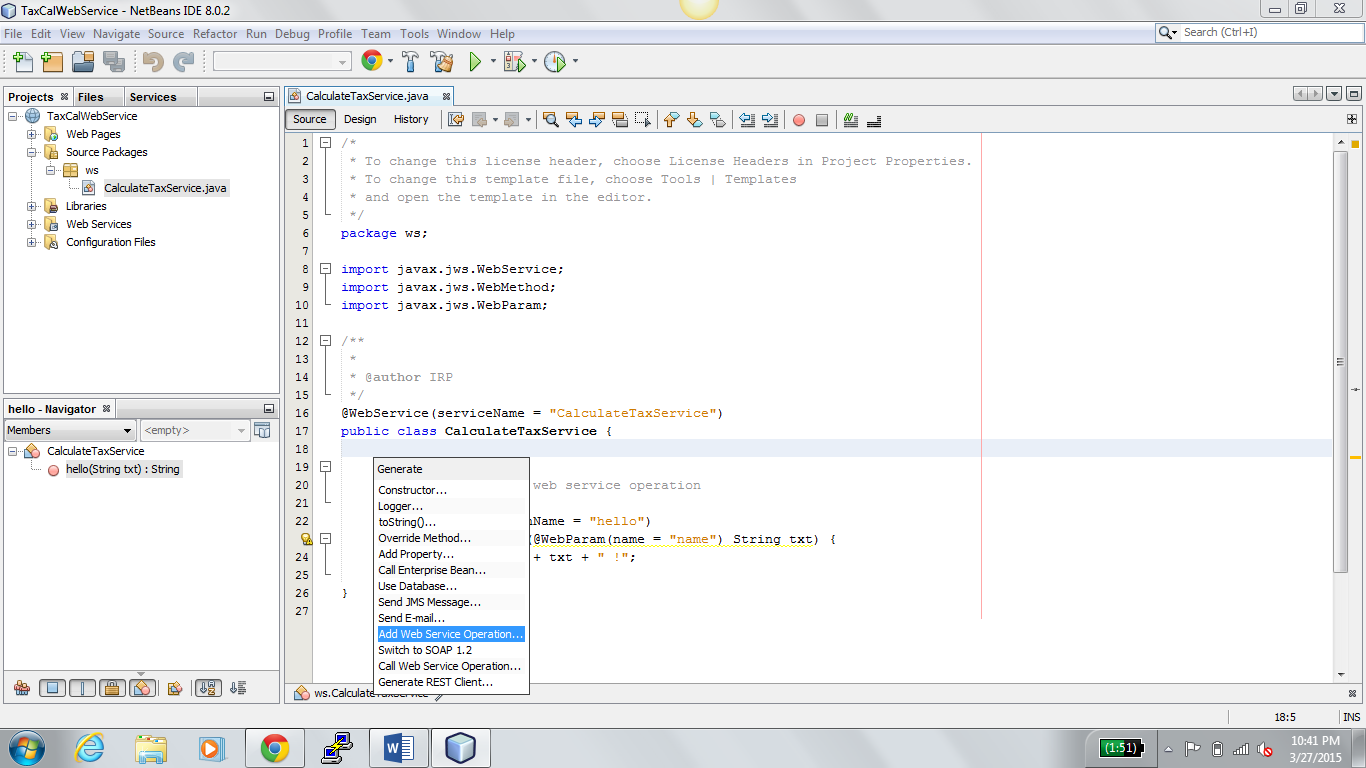Viewport: 1366px width, 768px height.
Task: Click the red Start Macro Recording icon
Action: 799,120
